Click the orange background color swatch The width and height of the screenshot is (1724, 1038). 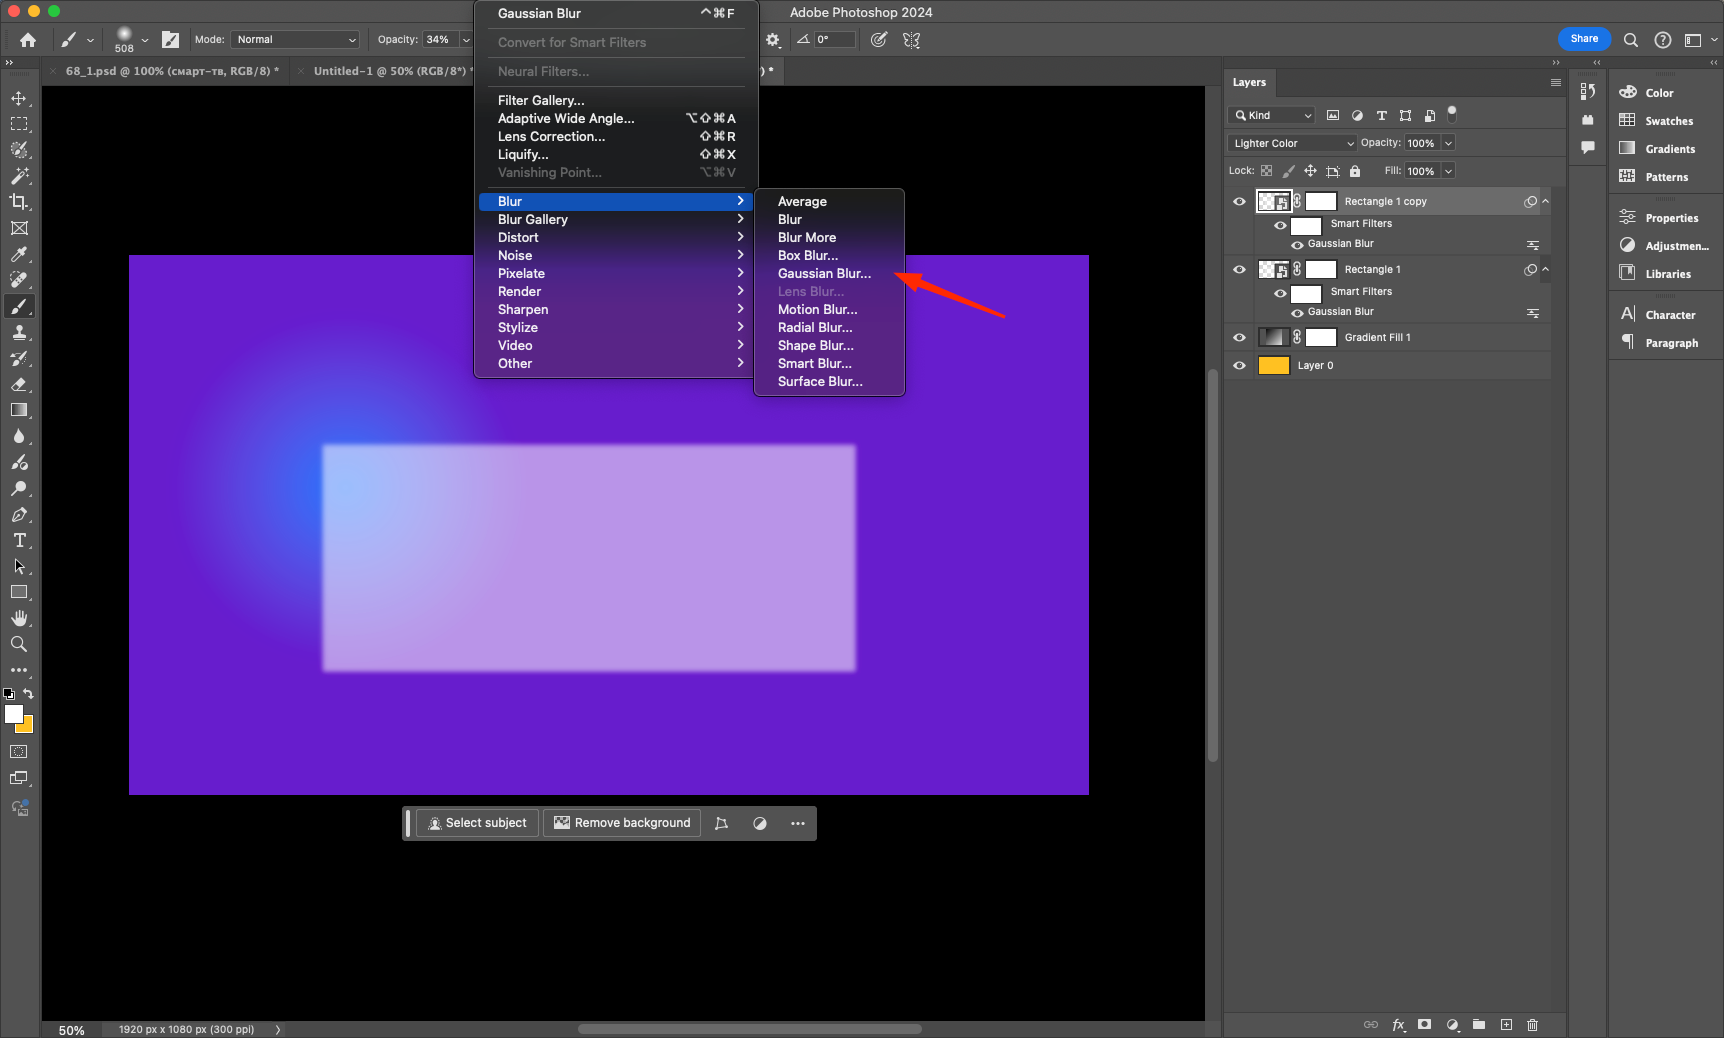click(28, 727)
